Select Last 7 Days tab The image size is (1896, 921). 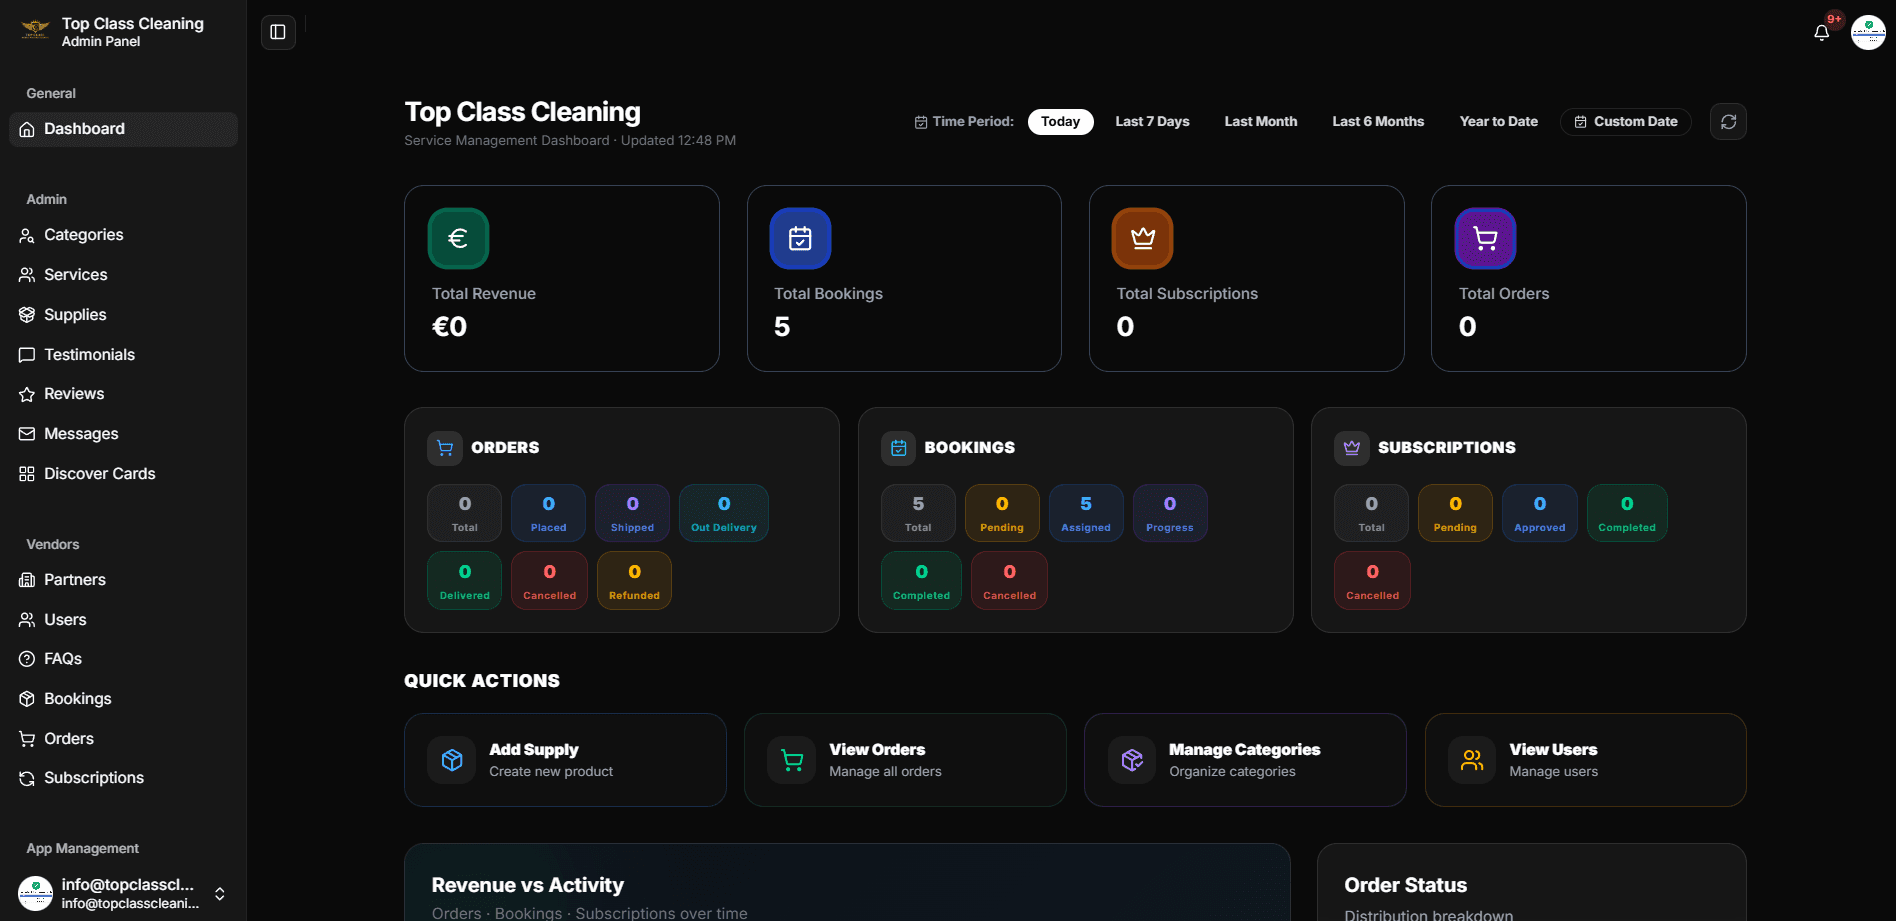coord(1151,121)
